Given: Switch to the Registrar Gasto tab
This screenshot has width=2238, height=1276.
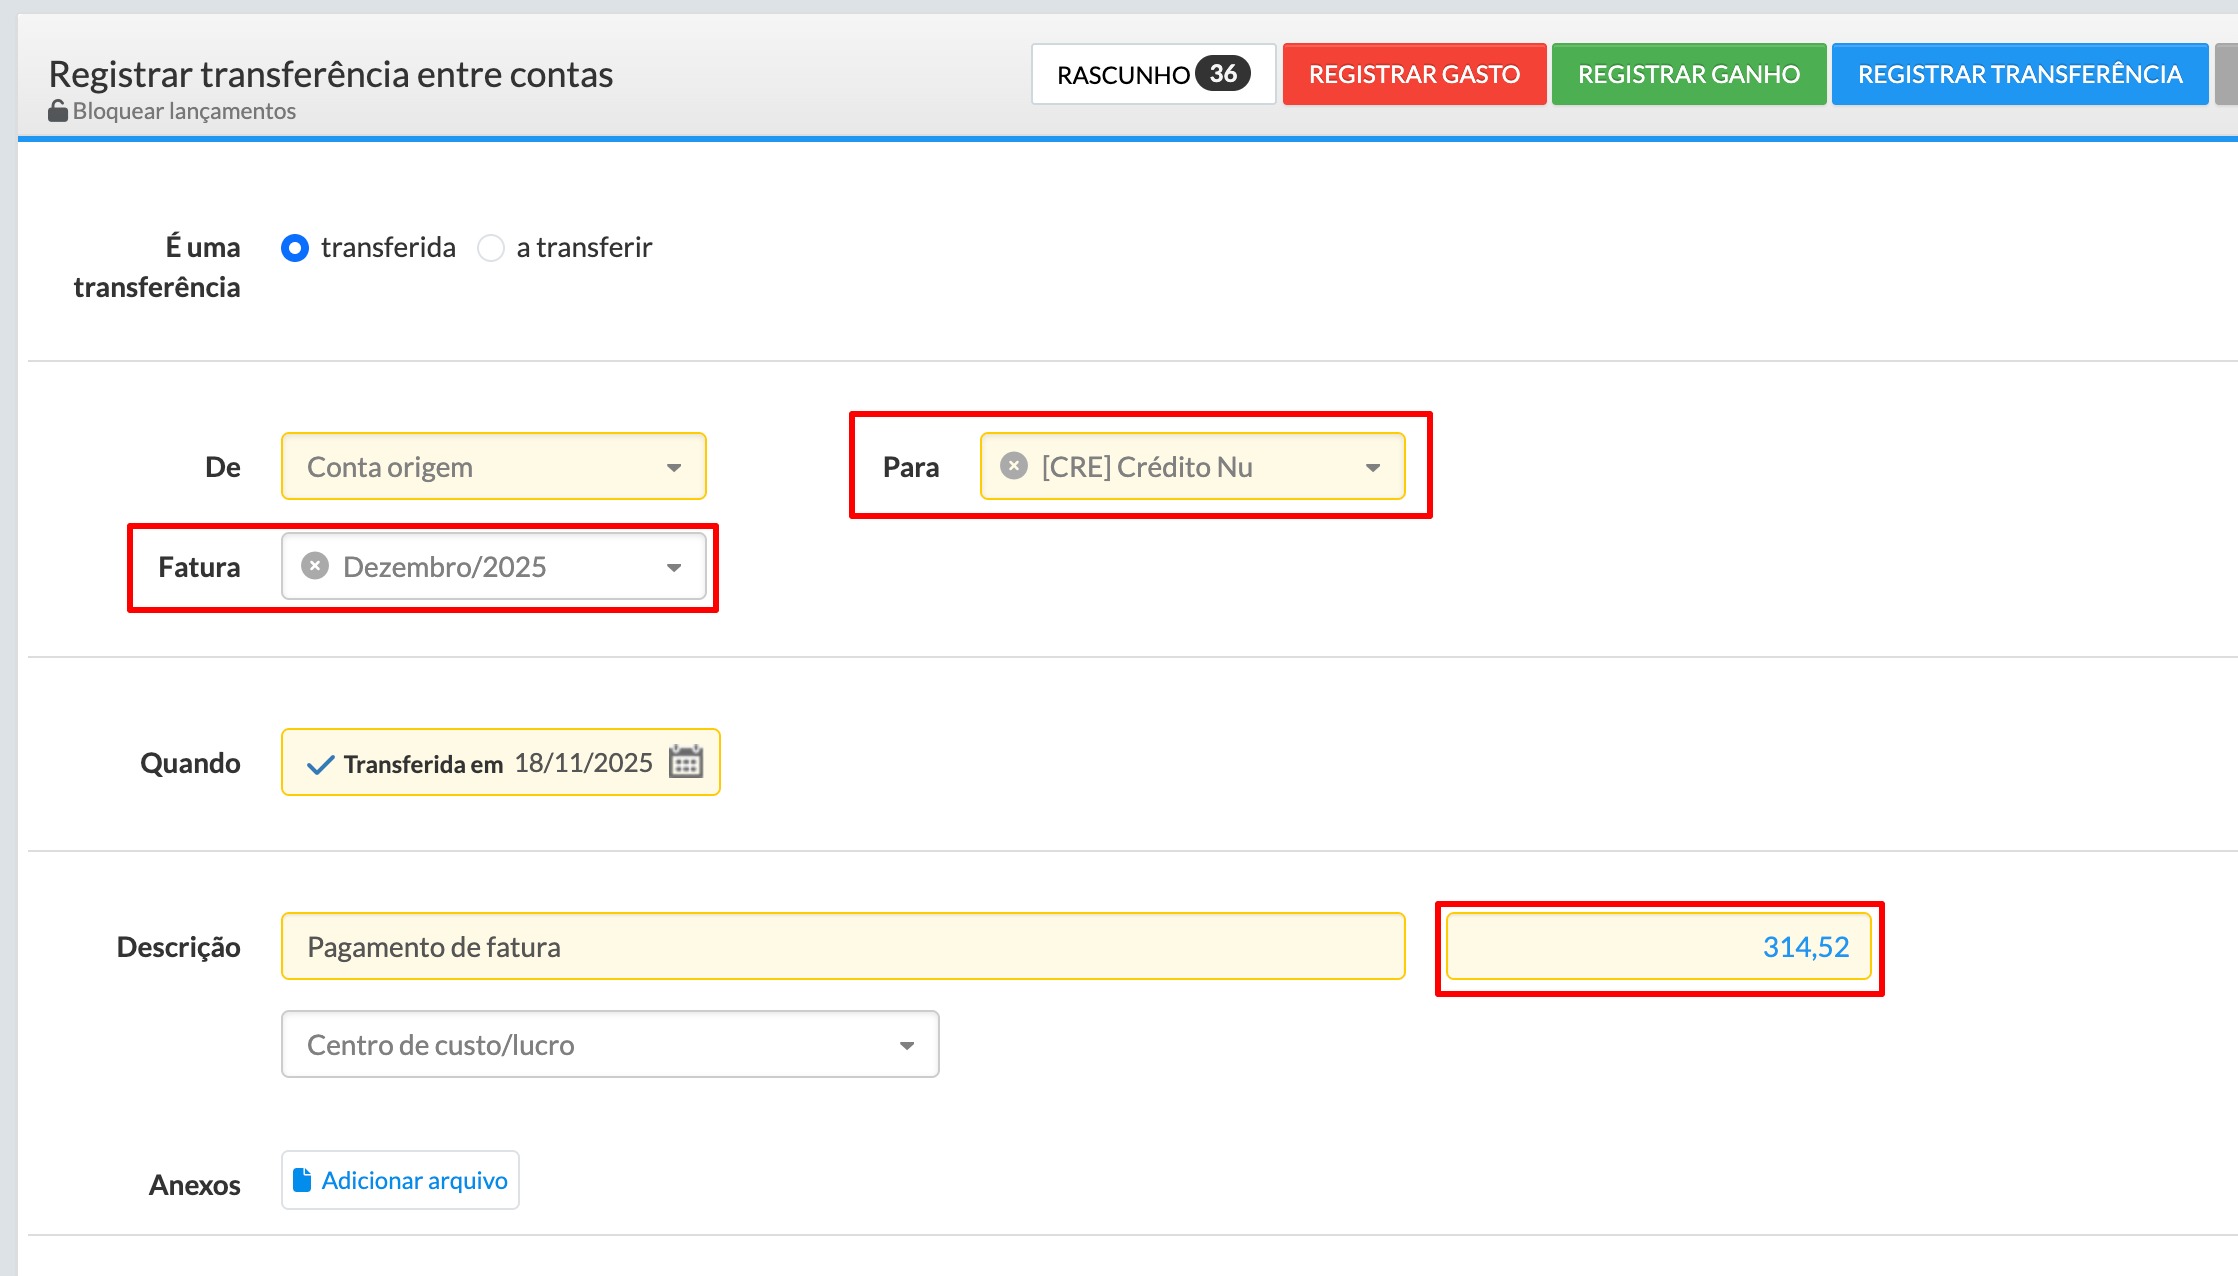Looking at the screenshot, I should [1414, 75].
